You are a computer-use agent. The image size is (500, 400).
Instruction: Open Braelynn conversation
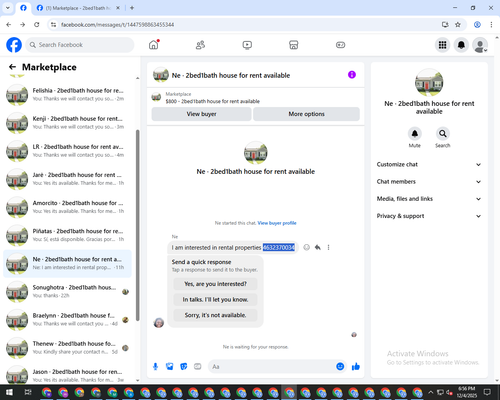pos(67,320)
